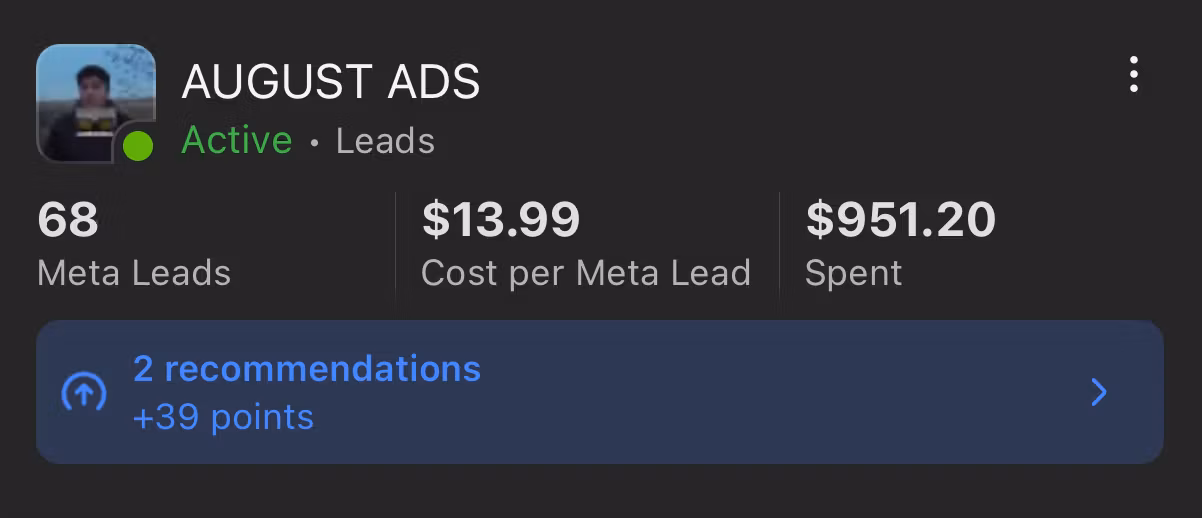Select the AUGUST ADS campaign title

(x=331, y=82)
